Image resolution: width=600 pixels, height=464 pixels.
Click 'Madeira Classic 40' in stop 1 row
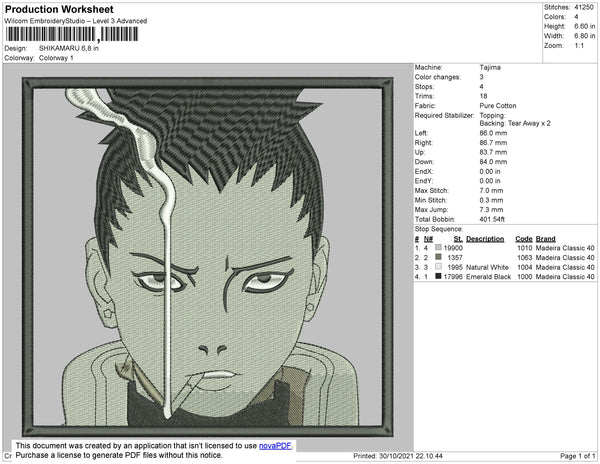(x=565, y=248)
